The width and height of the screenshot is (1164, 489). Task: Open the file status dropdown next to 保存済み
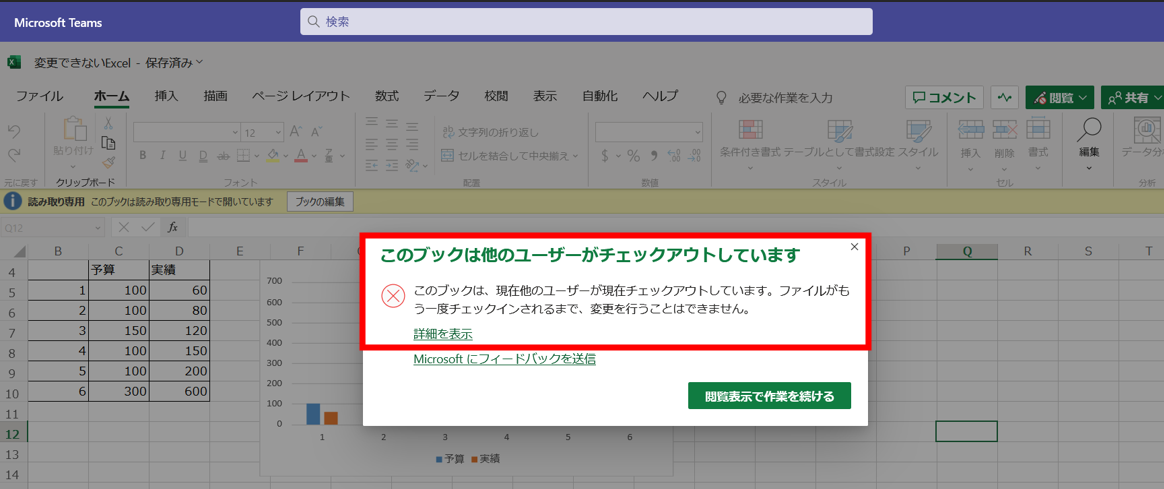coord(199,63)
